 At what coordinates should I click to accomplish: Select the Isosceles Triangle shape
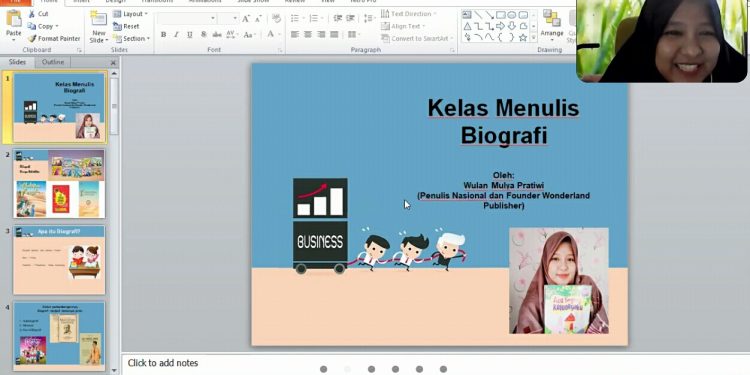[467, 26]
